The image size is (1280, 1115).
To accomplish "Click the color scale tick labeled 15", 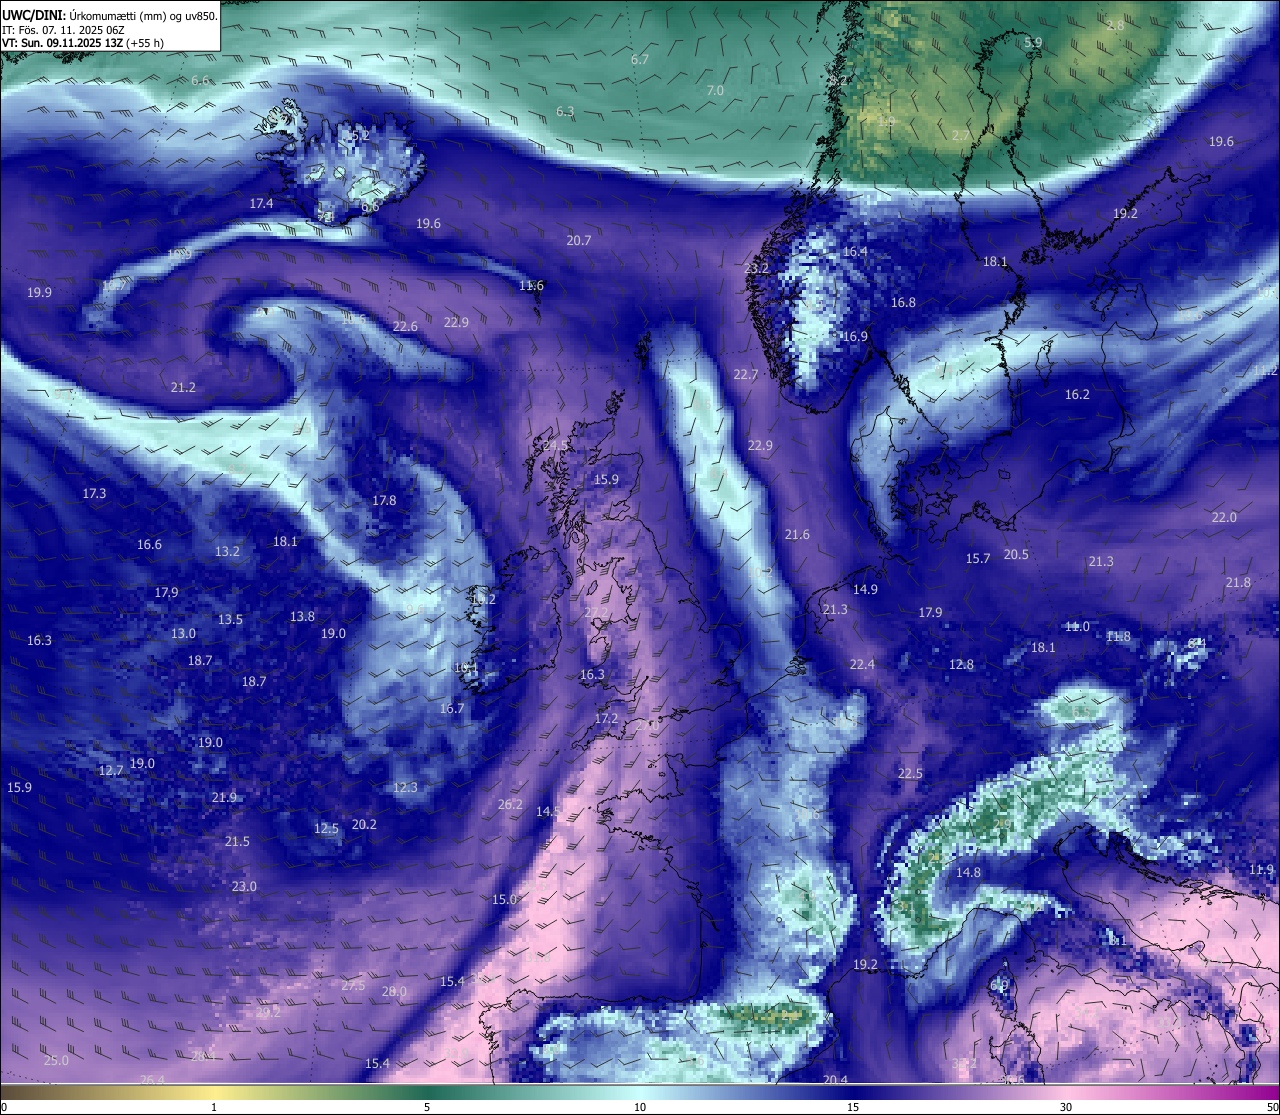I will tap(853, 1107).
